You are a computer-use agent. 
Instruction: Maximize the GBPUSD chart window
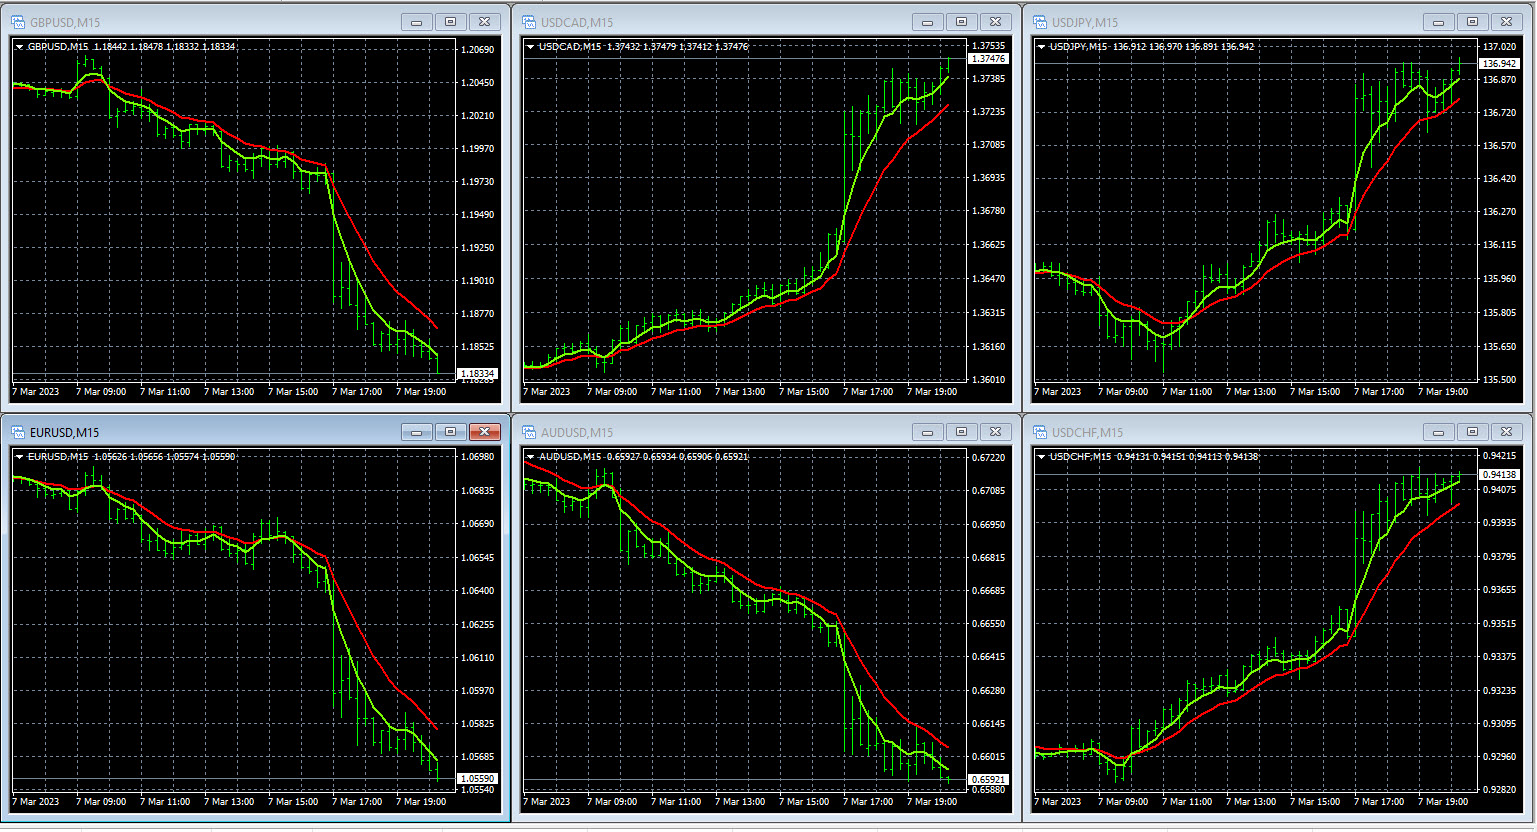[450, 22]
